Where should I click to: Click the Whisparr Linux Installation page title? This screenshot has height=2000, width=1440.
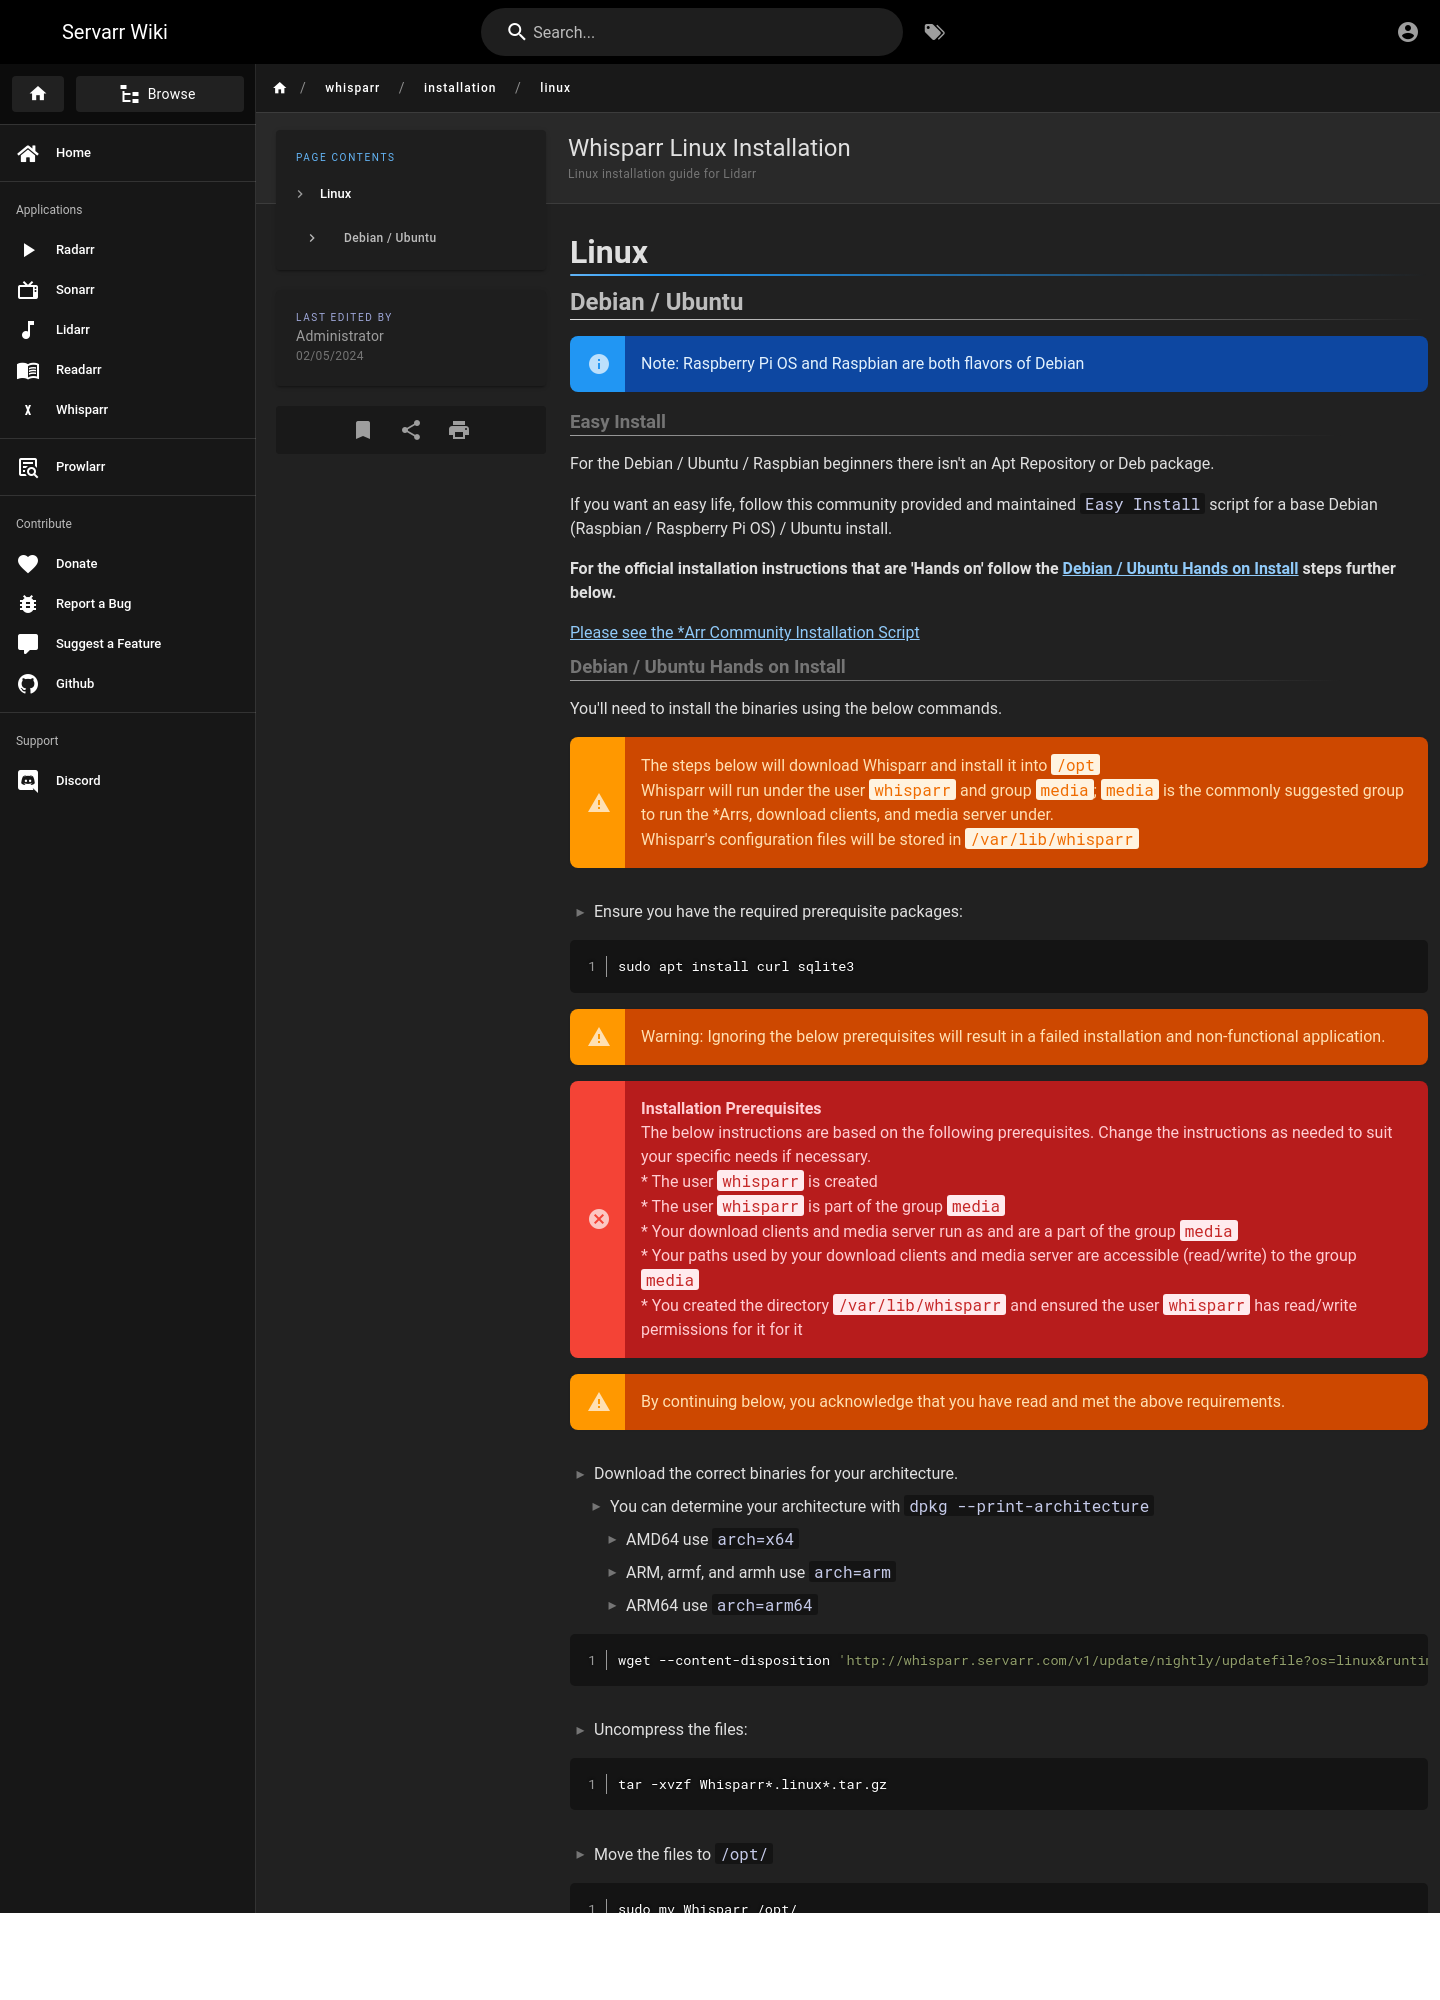(709, 148)
